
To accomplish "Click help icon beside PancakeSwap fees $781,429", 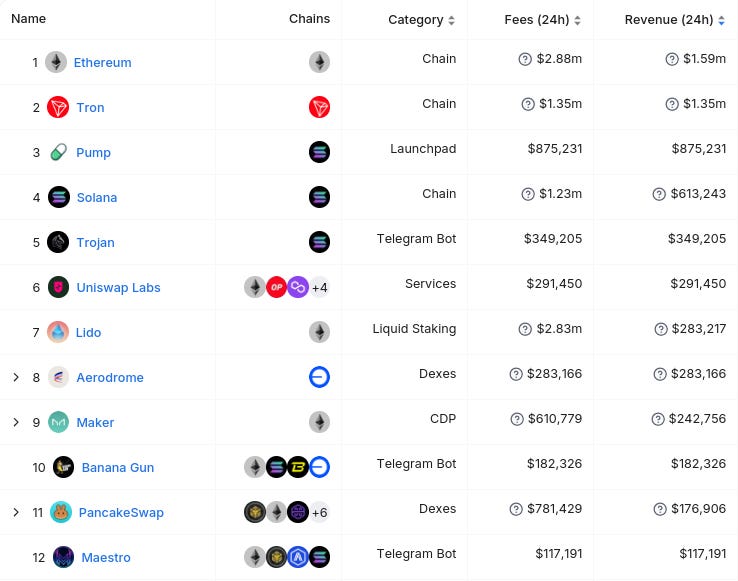I will (x=516, y=509).
